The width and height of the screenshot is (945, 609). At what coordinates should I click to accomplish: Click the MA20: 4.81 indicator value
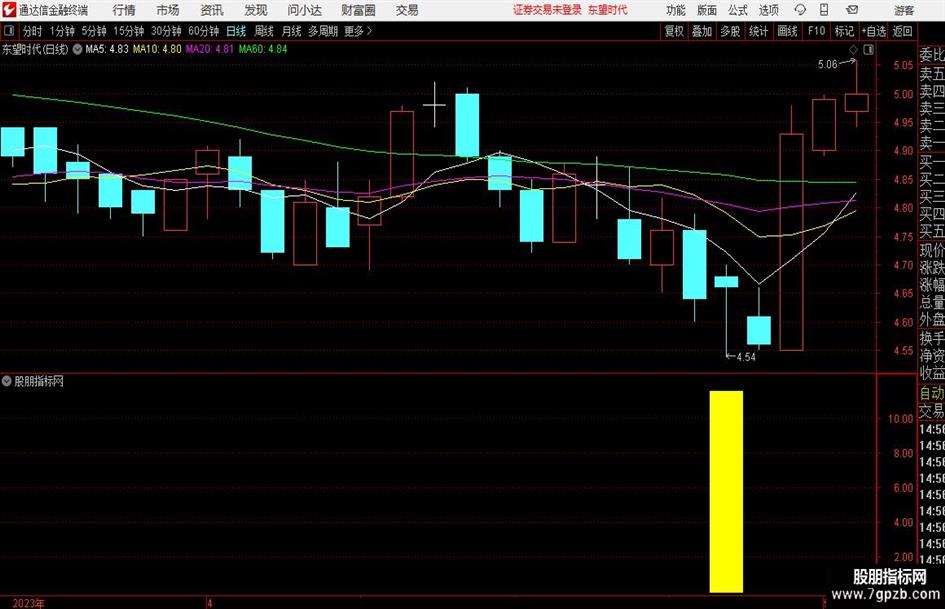point(209,49)
